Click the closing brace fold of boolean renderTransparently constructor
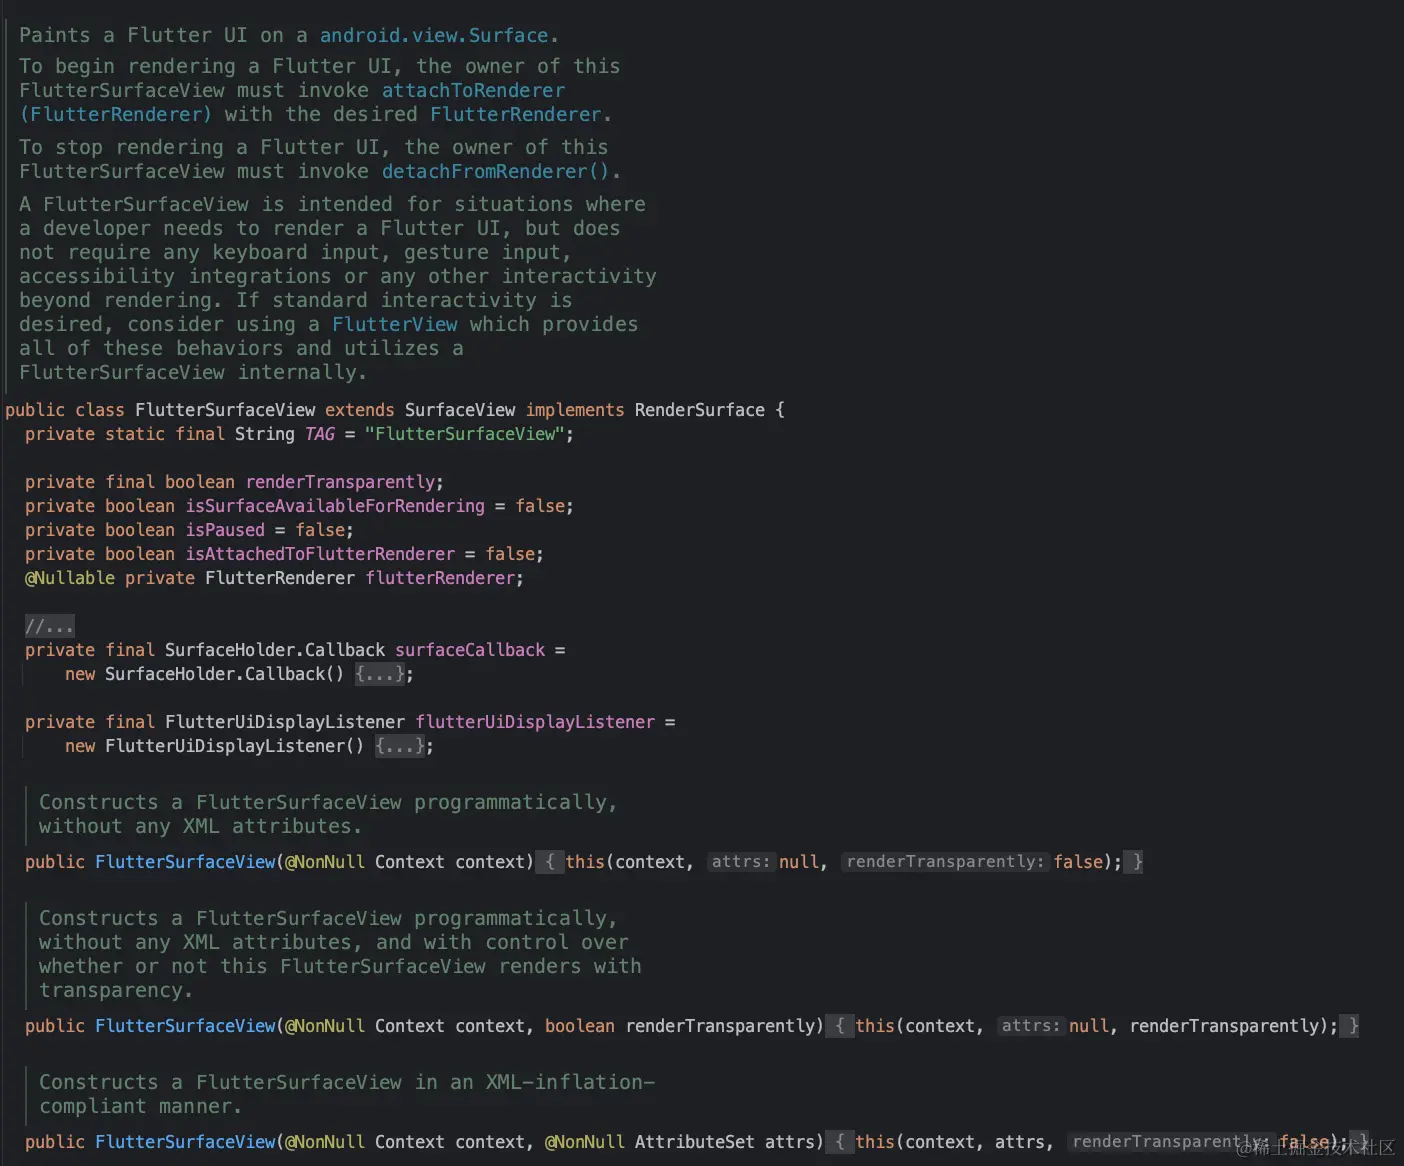Screen dimensions: 1404x1166 tap(1349, 1026)
